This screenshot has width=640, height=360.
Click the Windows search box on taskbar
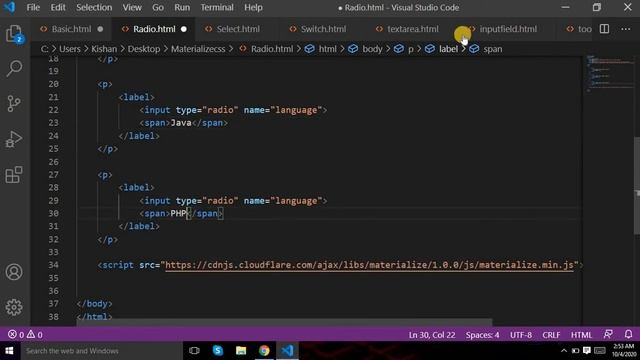coord(101,351)
